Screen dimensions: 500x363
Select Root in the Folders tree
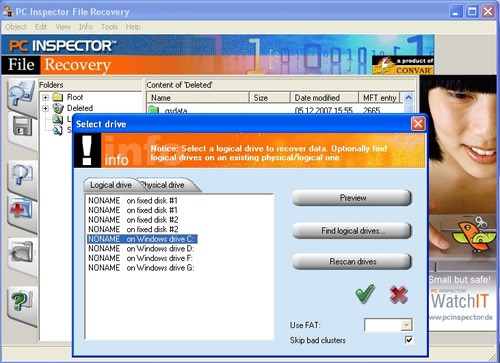pos(75,97)
